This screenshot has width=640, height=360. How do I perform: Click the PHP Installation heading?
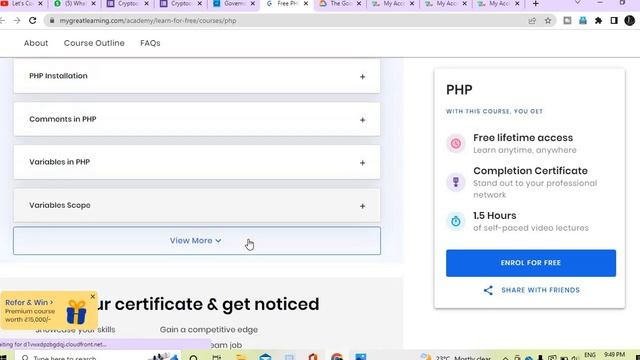(x=58, y=76)
